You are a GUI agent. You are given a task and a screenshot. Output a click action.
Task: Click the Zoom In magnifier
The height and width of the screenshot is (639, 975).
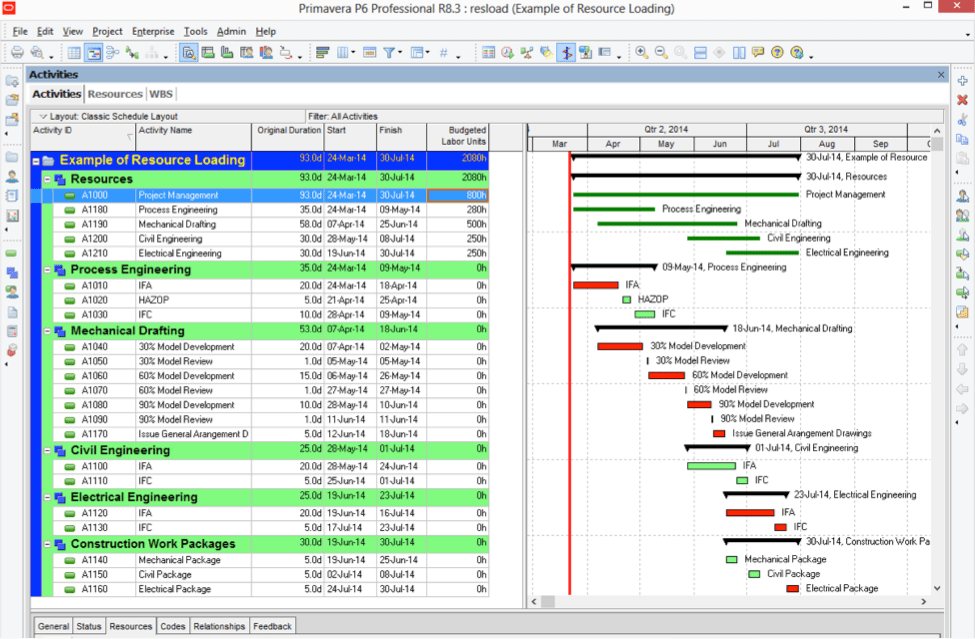642,53
